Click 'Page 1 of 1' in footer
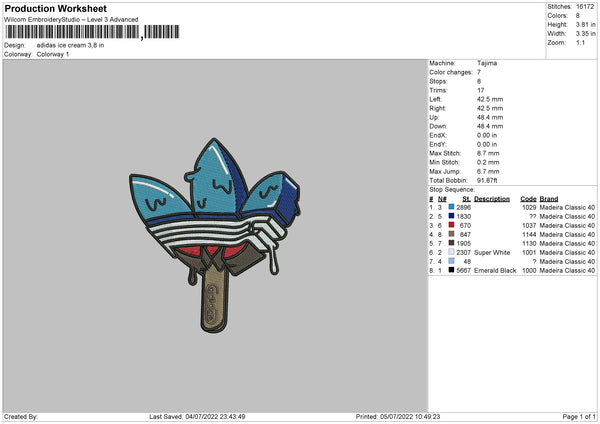 tap(579, 416)
